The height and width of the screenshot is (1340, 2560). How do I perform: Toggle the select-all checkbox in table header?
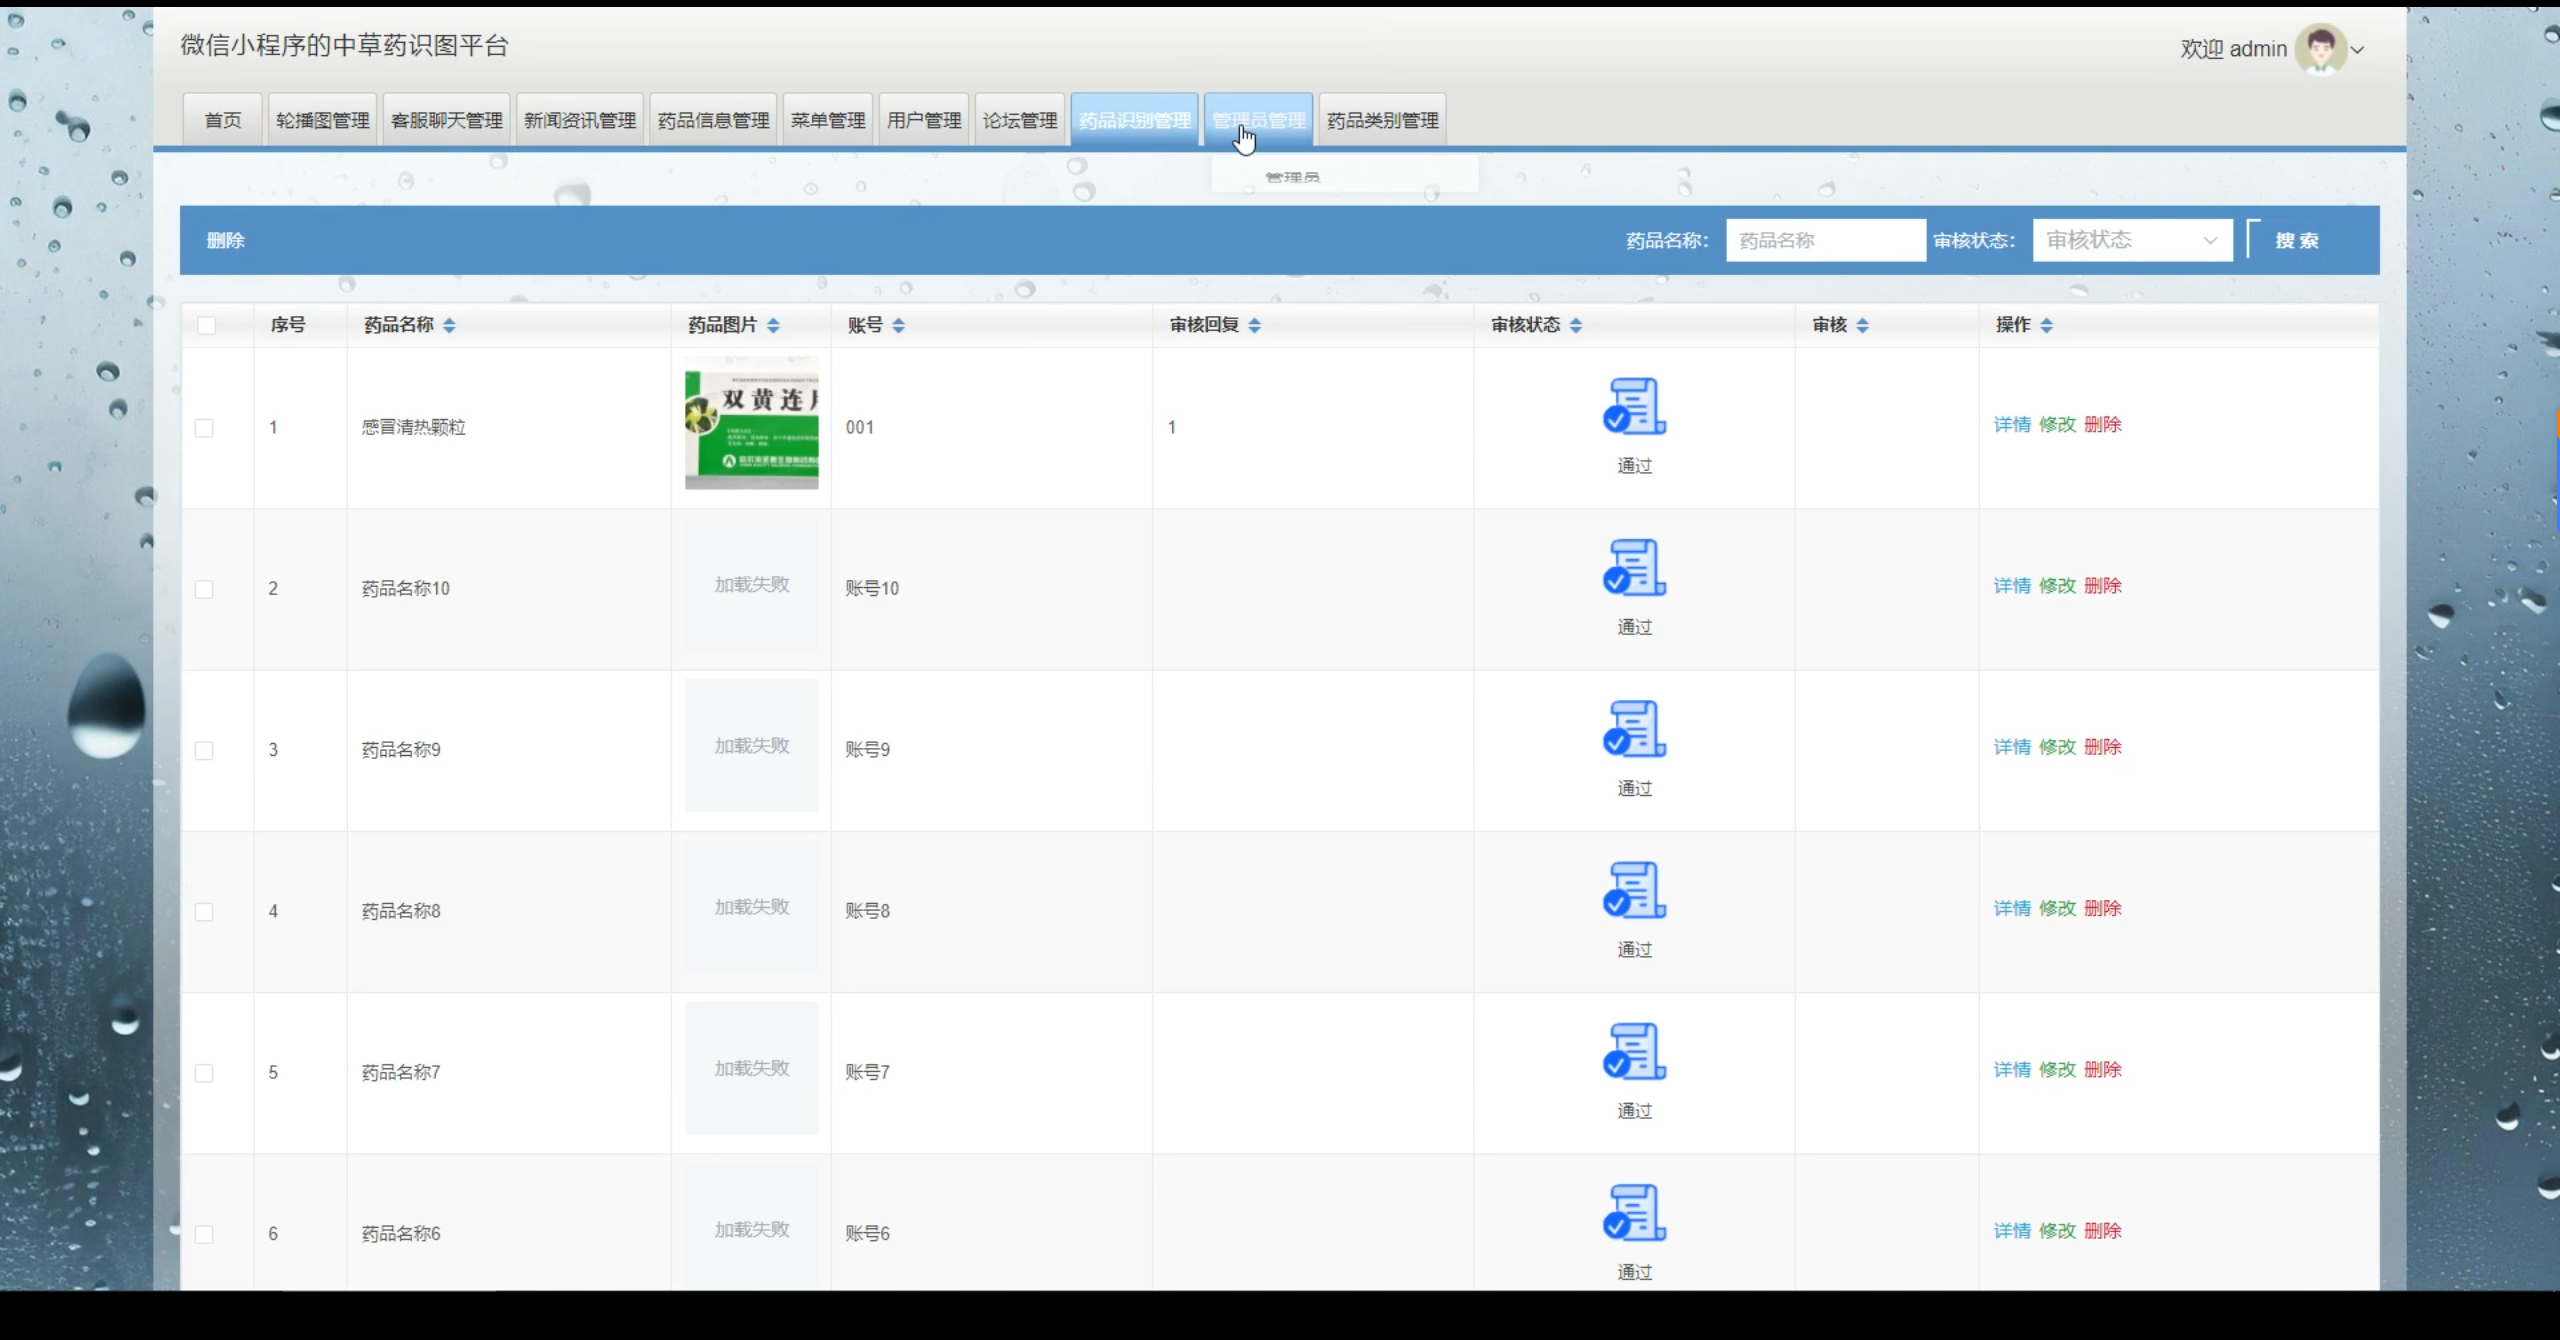(x=206, y=325)
